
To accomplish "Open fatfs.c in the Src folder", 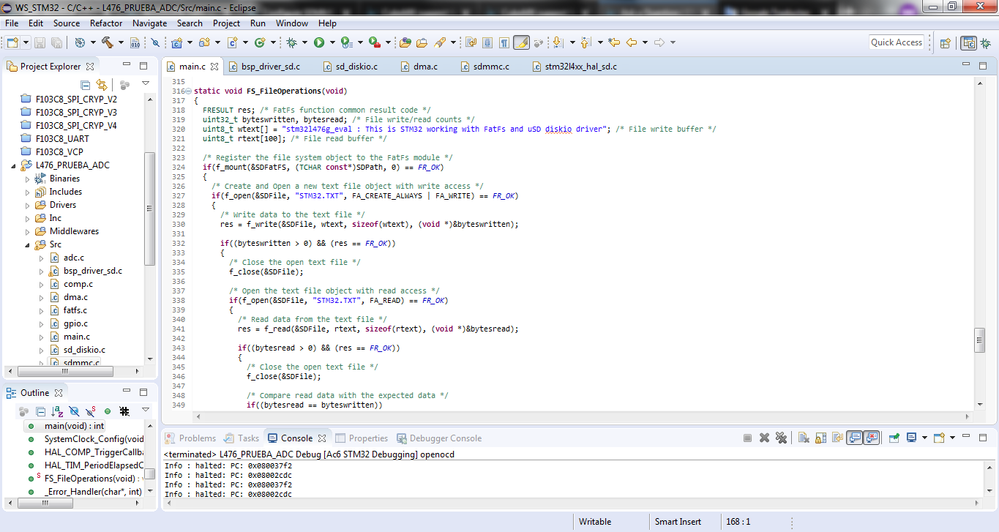I will point(76,310).
